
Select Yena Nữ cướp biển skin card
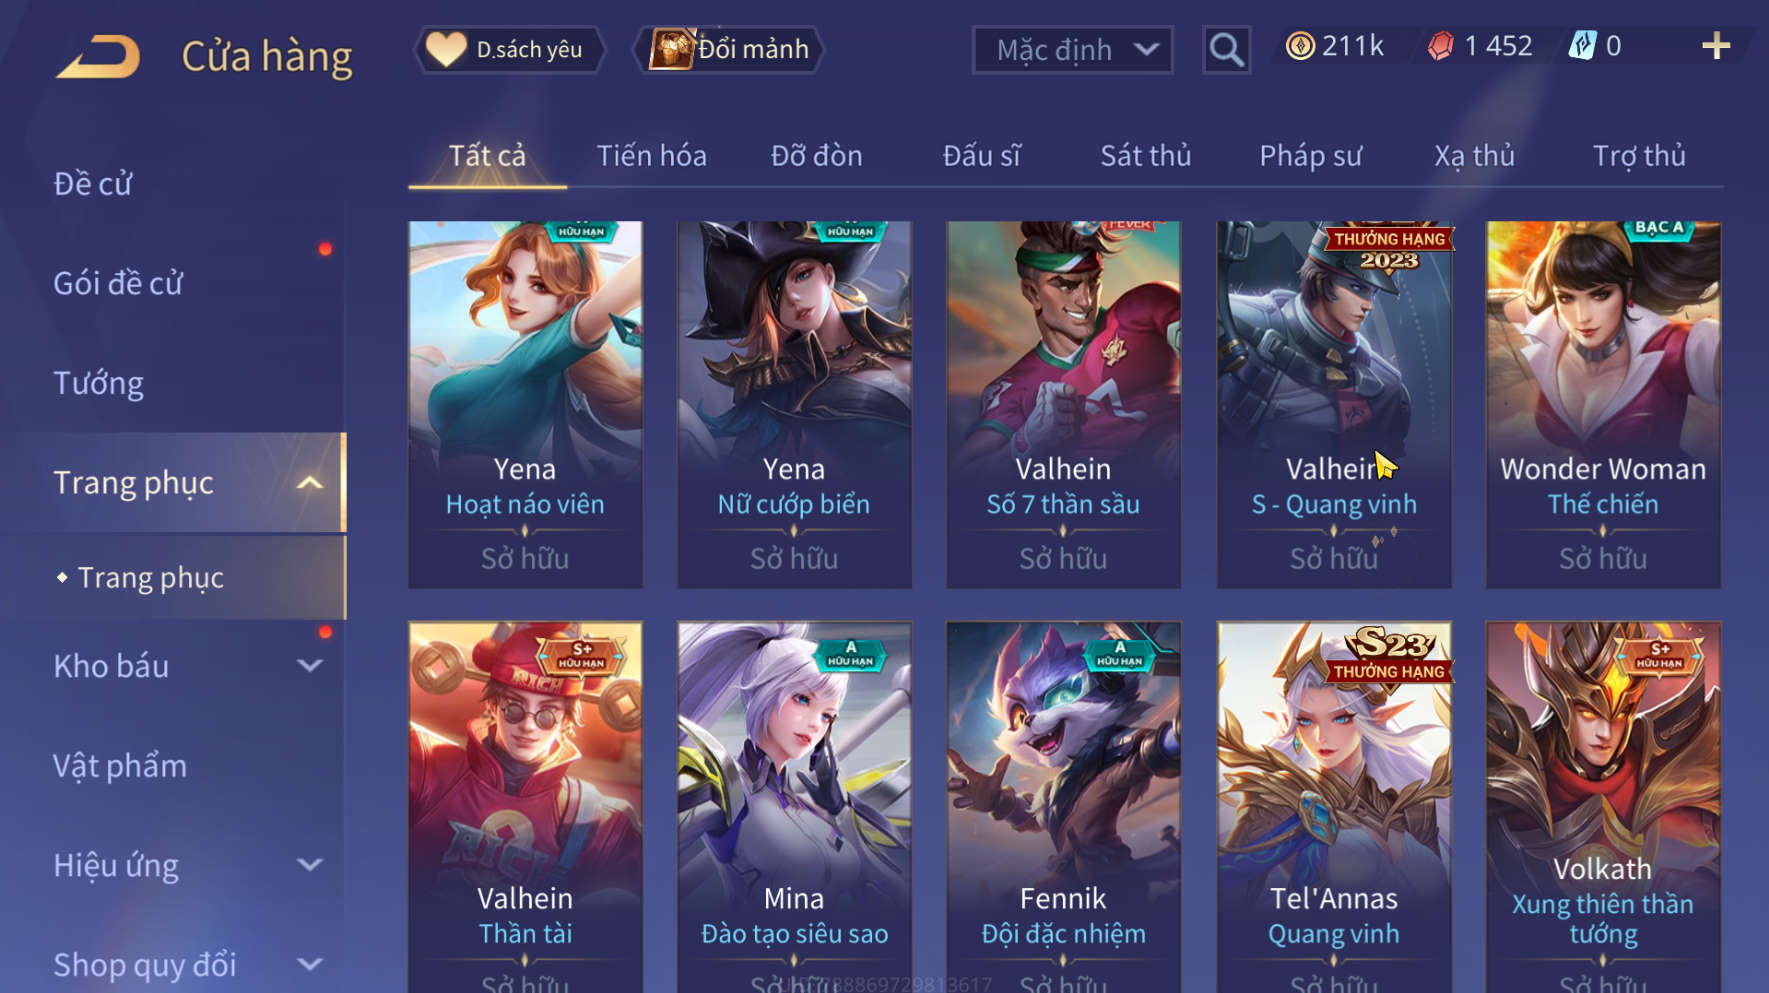click(794, 404)
